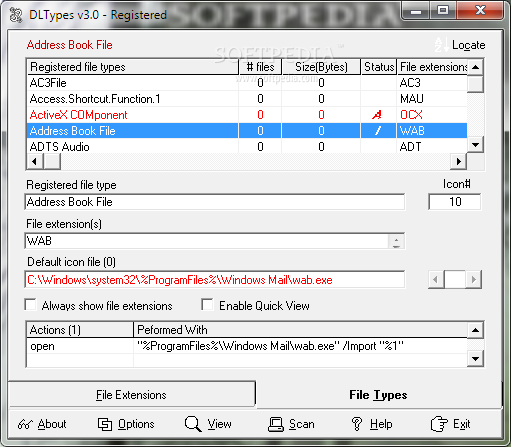Click Actions list scroll down arrow

[476, 359]
